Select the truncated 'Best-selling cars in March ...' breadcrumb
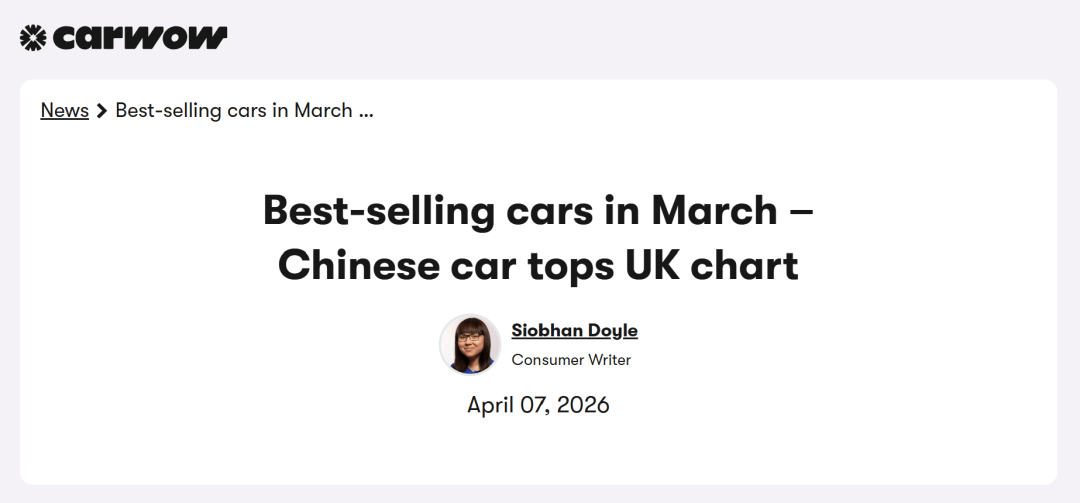 244,110
